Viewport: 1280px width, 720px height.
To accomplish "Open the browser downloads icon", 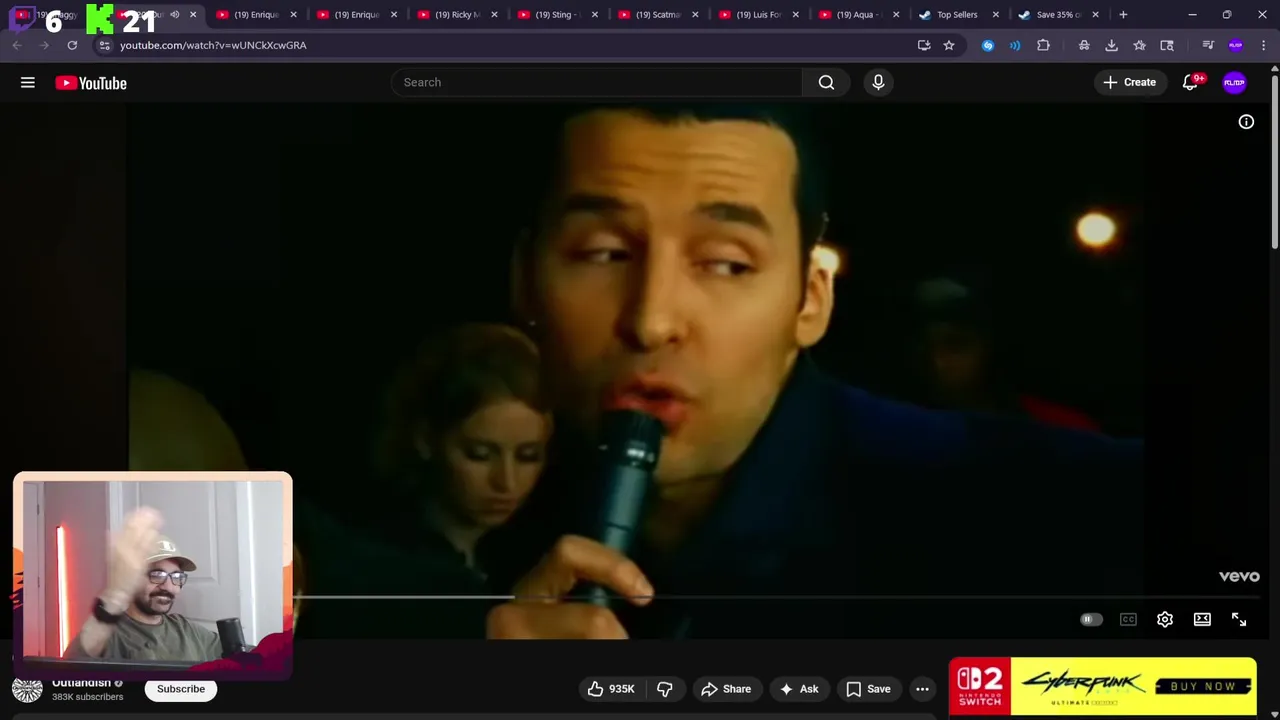I will click(1111, 45).
